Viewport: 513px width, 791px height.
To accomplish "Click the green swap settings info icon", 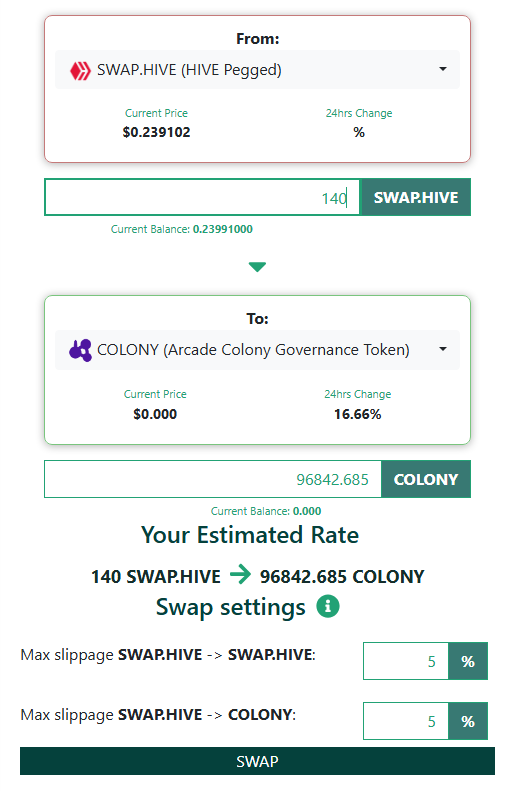I will tap(328, 606).
